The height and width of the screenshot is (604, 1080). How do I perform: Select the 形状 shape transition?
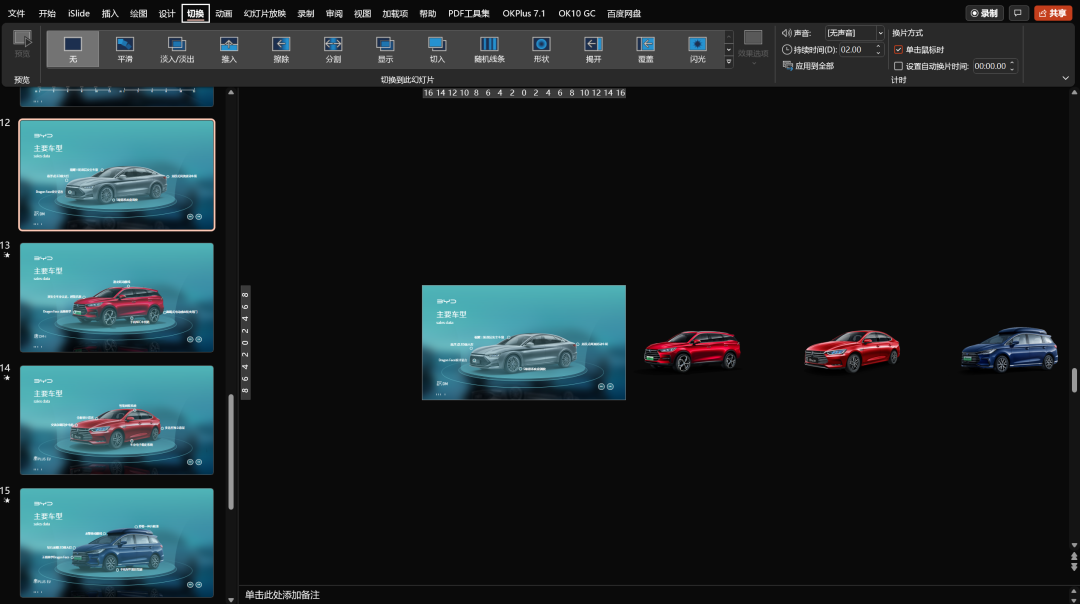pos(541,49)
